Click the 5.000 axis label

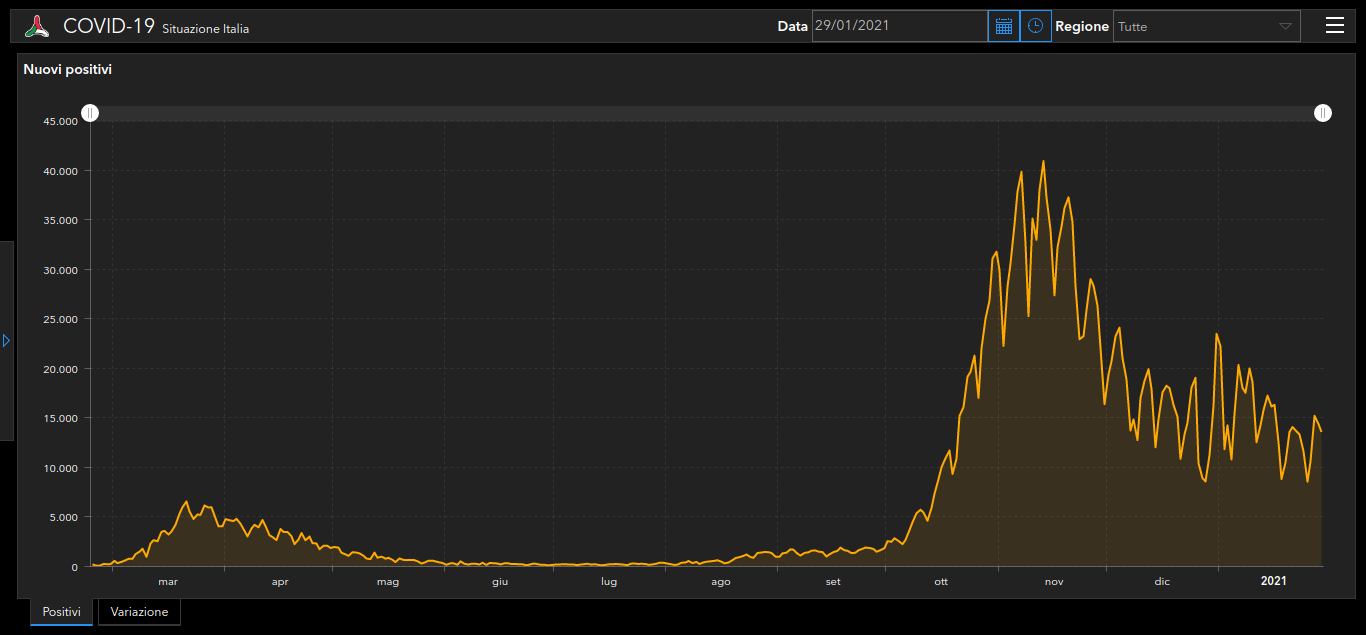pos(63,518)
